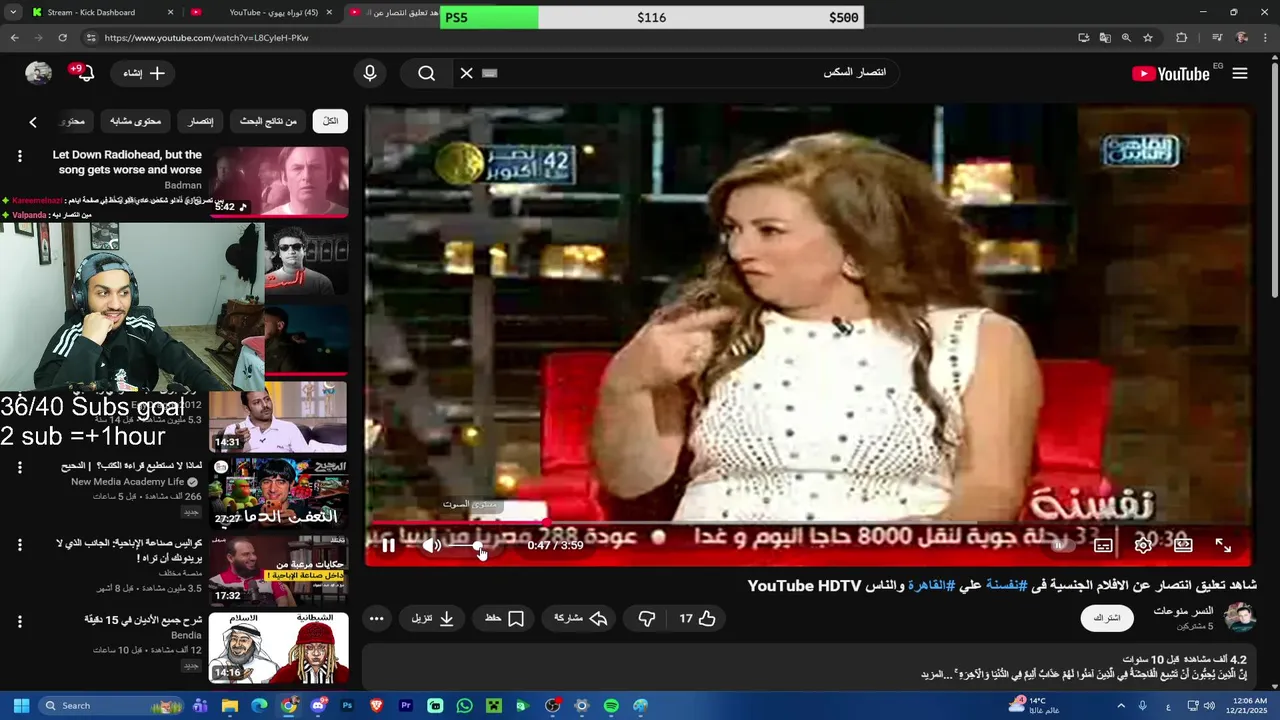Mute the video with speaker icon
Viewport: 1280px width, 720px height.
click(431, 545)
